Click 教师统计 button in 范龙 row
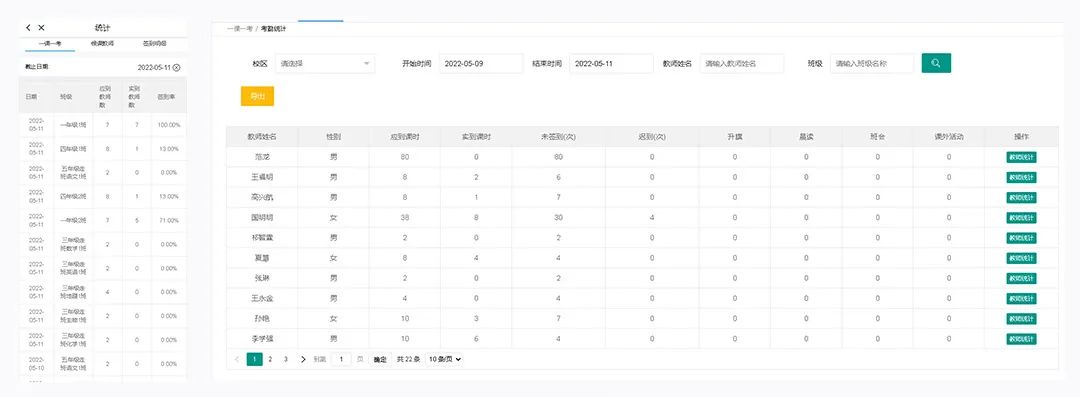Viewport: 1080px width, 397px height. pyautogui.click(x=1021, y=157)
